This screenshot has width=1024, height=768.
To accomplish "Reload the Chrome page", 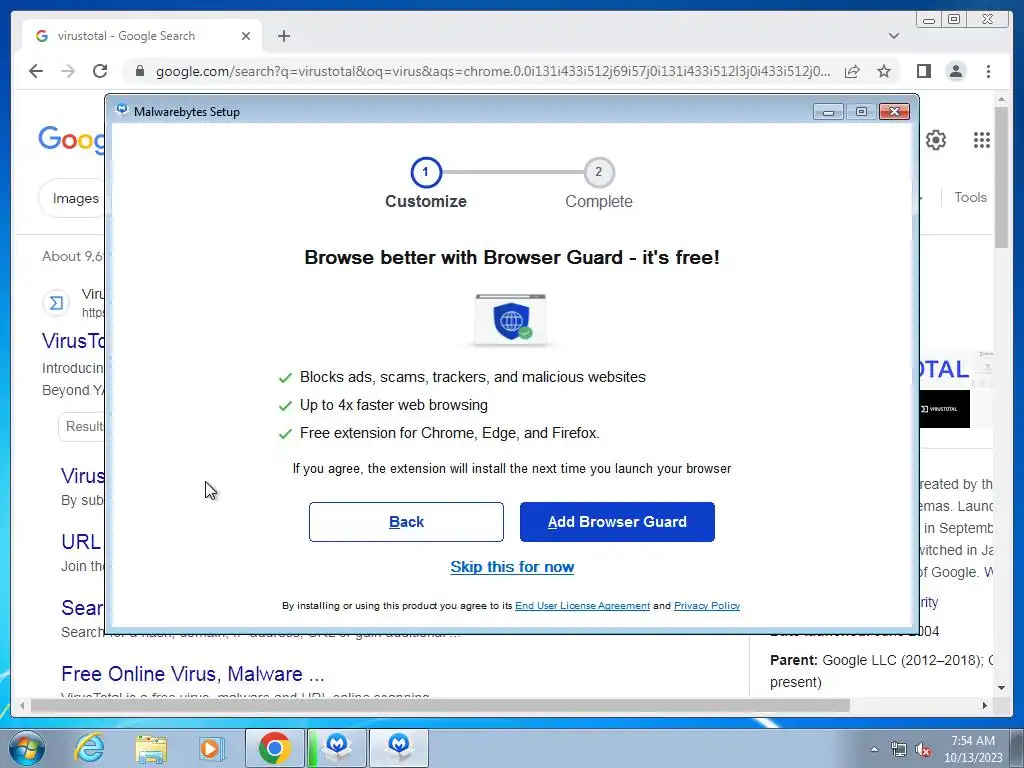I will pyautogui.click(x=100, y=71).
